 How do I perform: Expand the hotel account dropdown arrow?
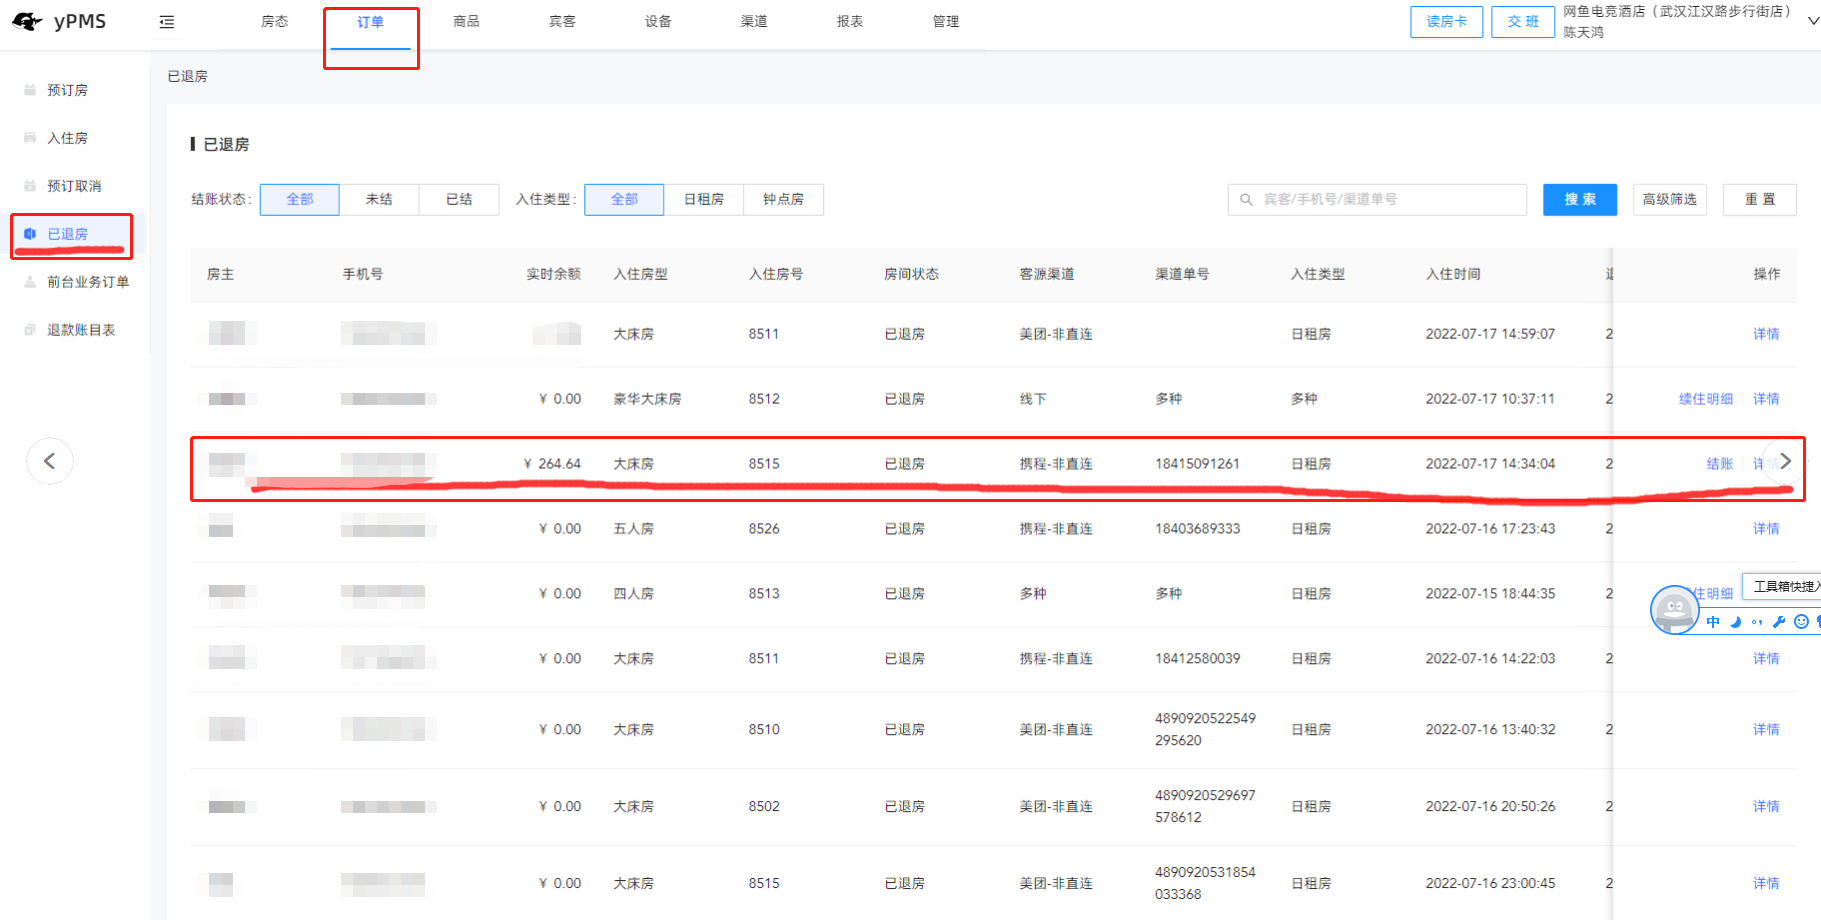coord(1813,21)
